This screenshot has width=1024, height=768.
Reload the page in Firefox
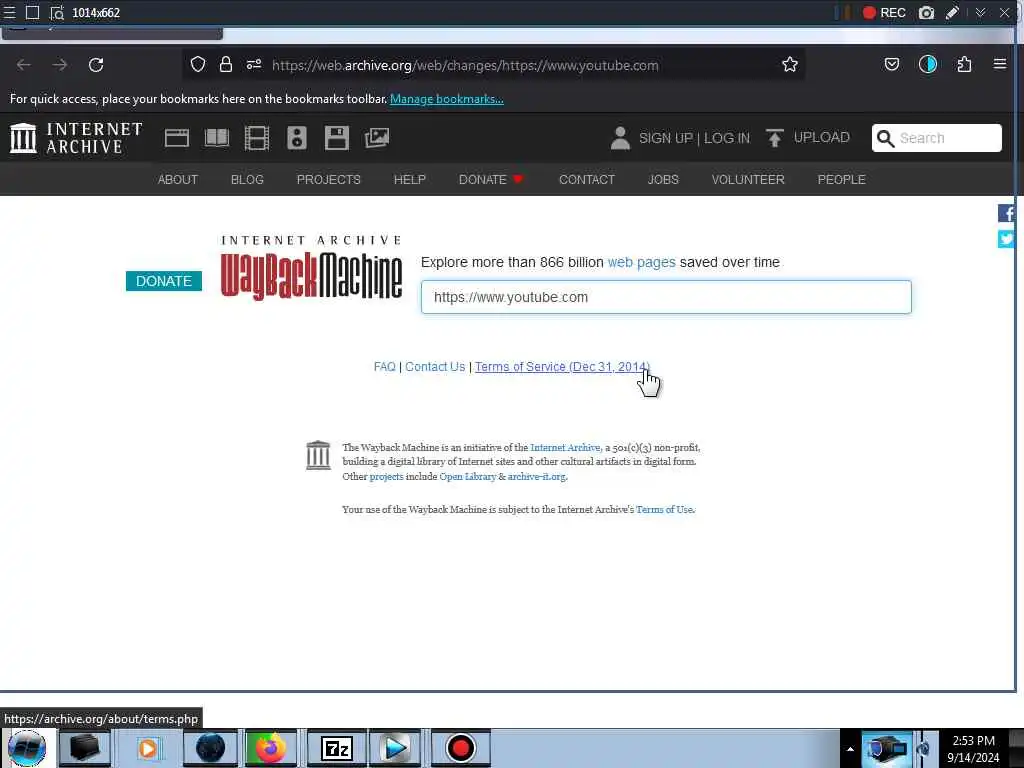(96, 65)
